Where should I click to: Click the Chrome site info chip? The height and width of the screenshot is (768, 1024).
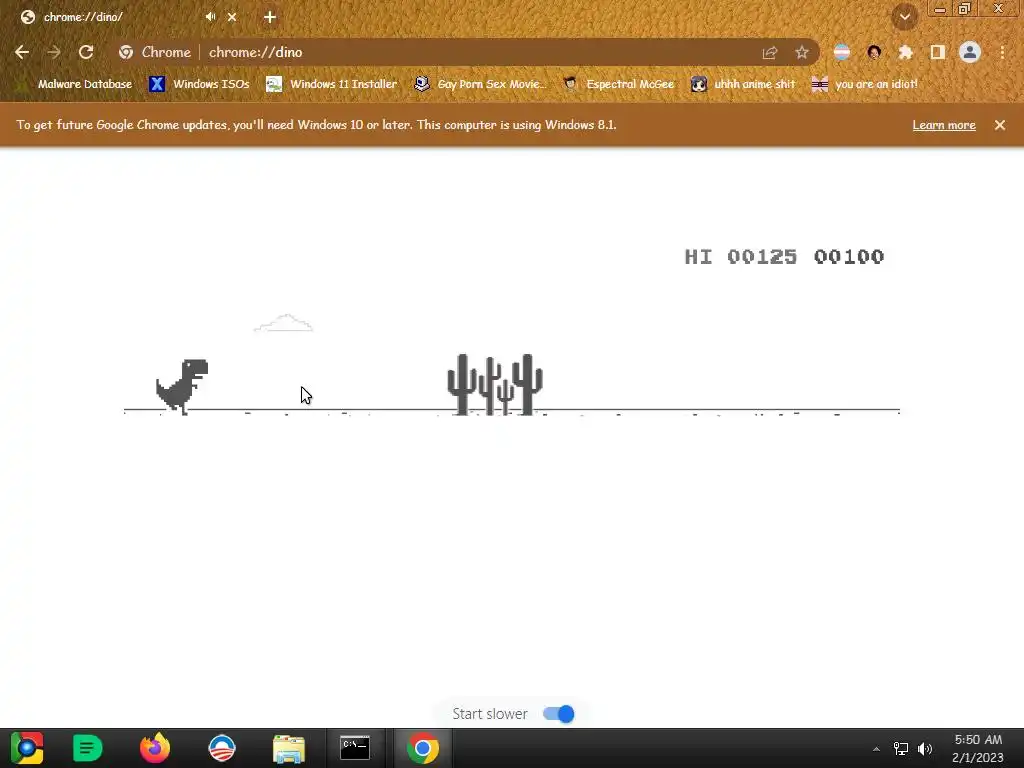pos(155,52)
